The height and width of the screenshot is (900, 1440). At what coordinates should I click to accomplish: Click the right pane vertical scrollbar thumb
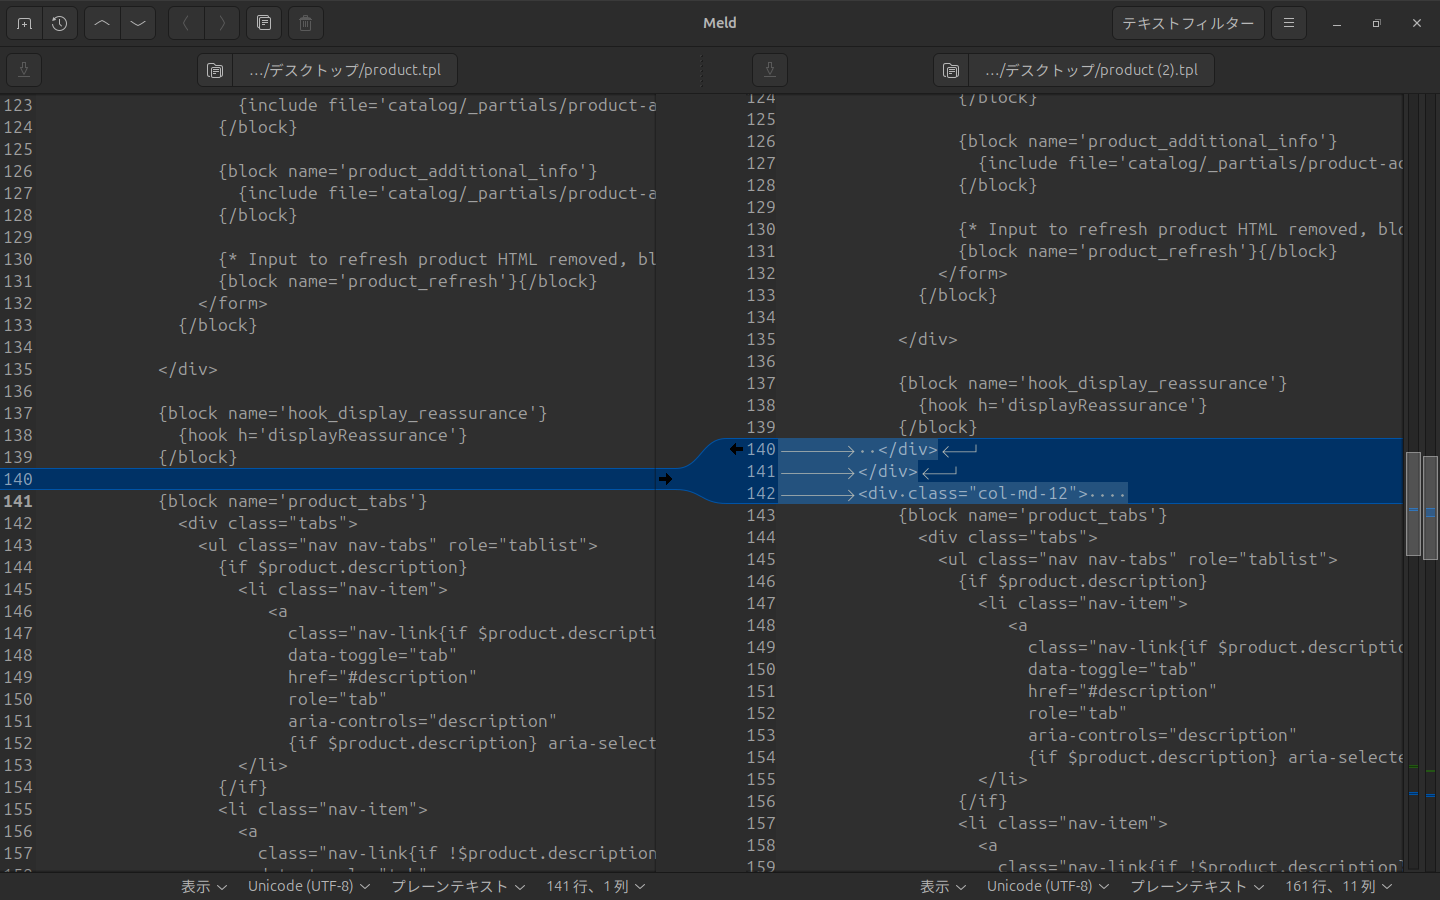click(1413, 504)
